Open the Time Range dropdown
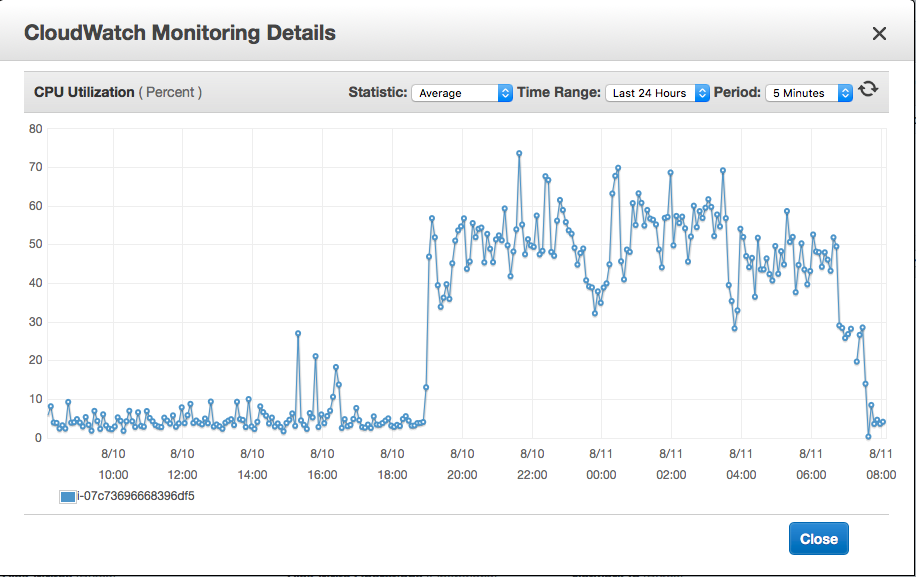The width and height of the screenshot is (916, 577). [x=657, y=93]
